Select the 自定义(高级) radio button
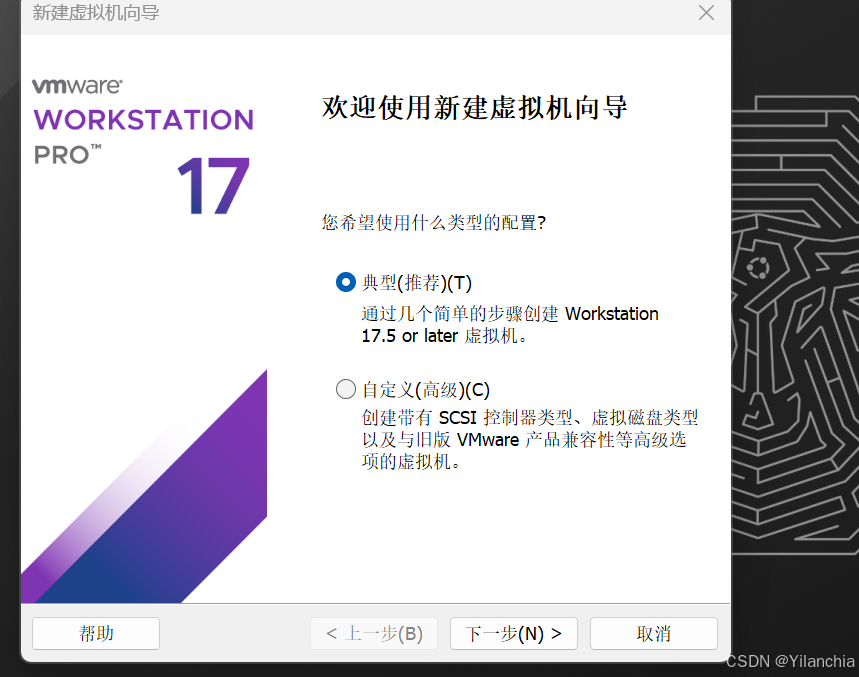Image resolution: width=859 pixels, height=677 pixels. (346, 389)
